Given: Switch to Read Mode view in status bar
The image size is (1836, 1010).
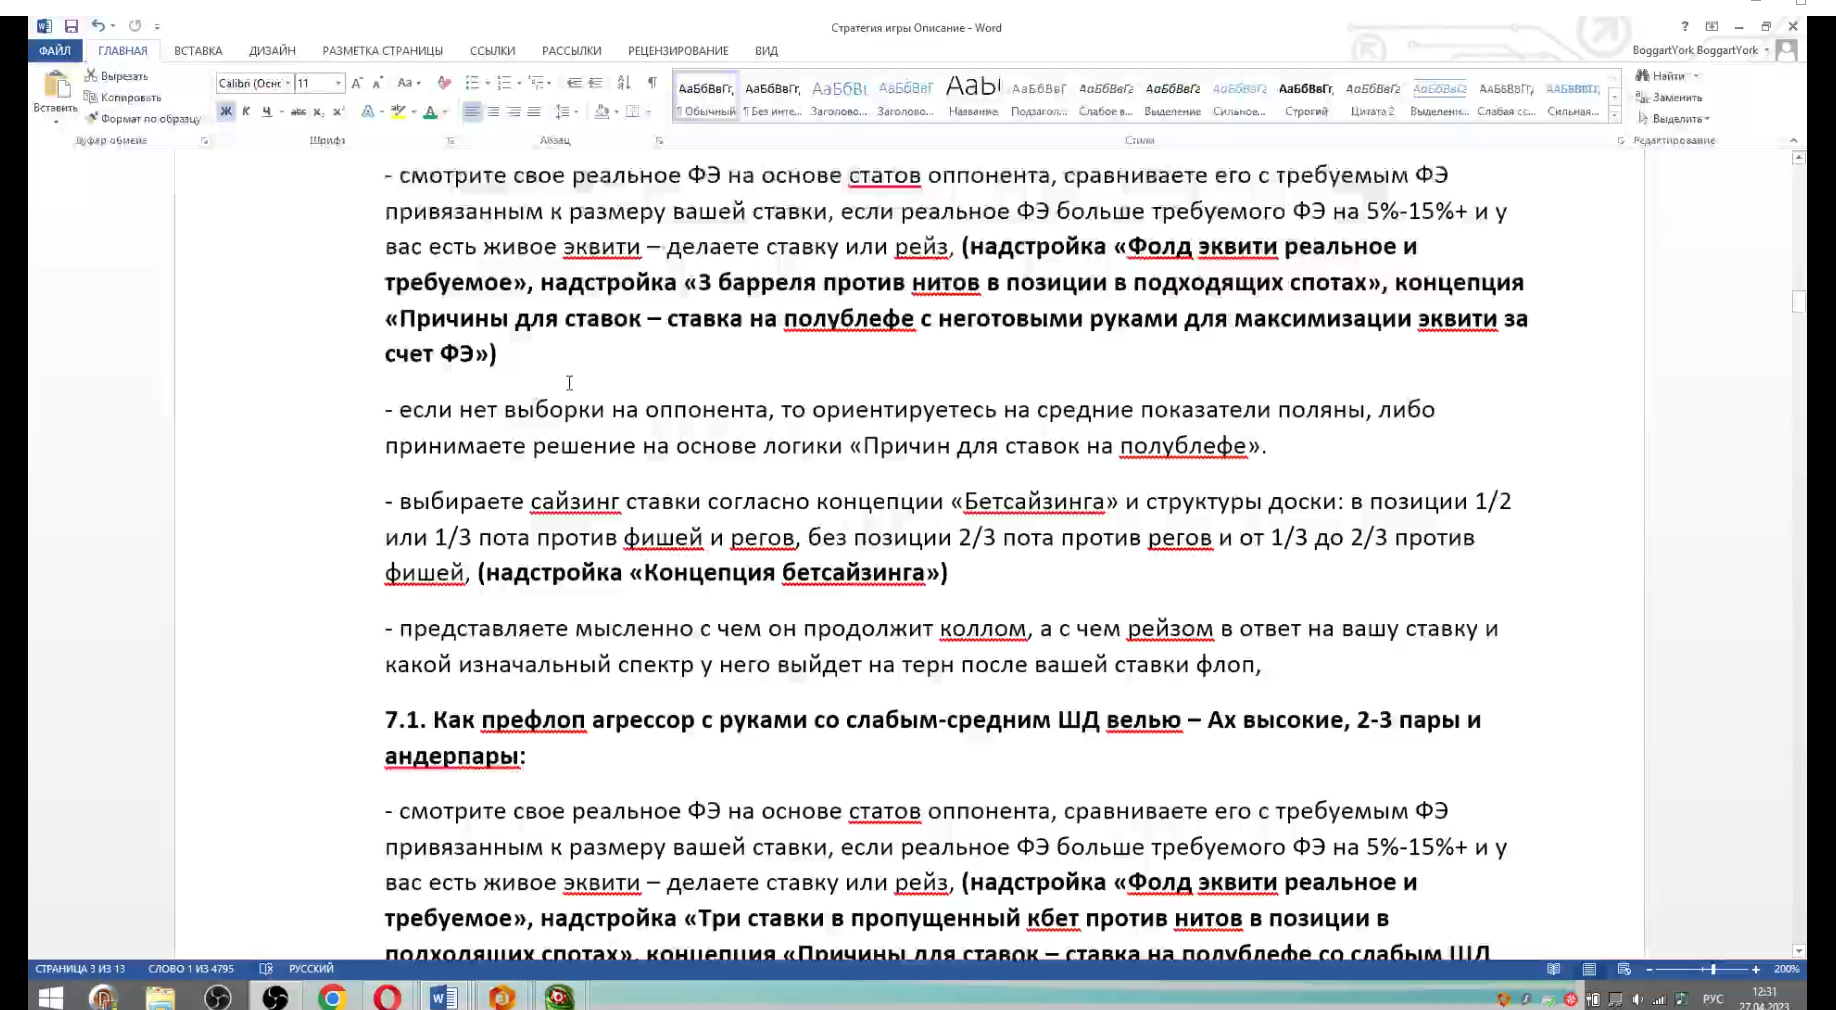Looking at the screenshot, I should point(1553,969).
